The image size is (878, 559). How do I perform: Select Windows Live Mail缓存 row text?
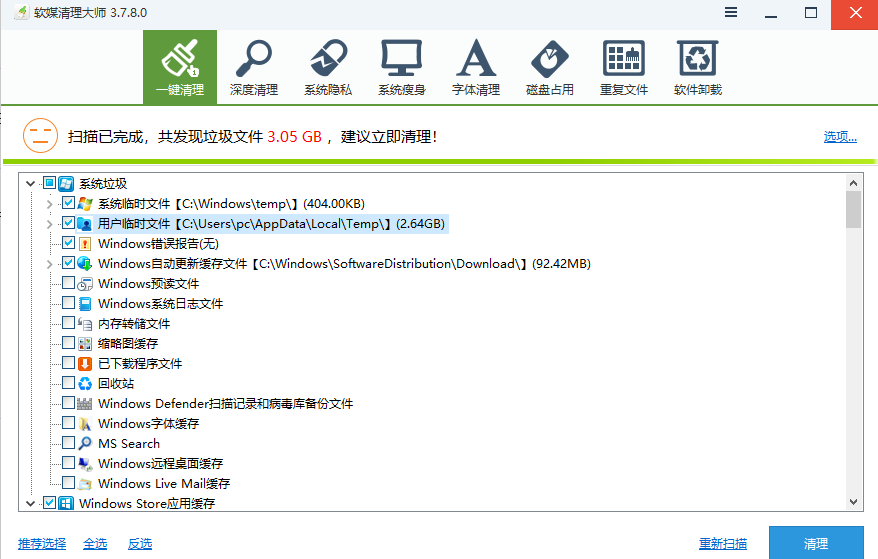coord(164,483)
